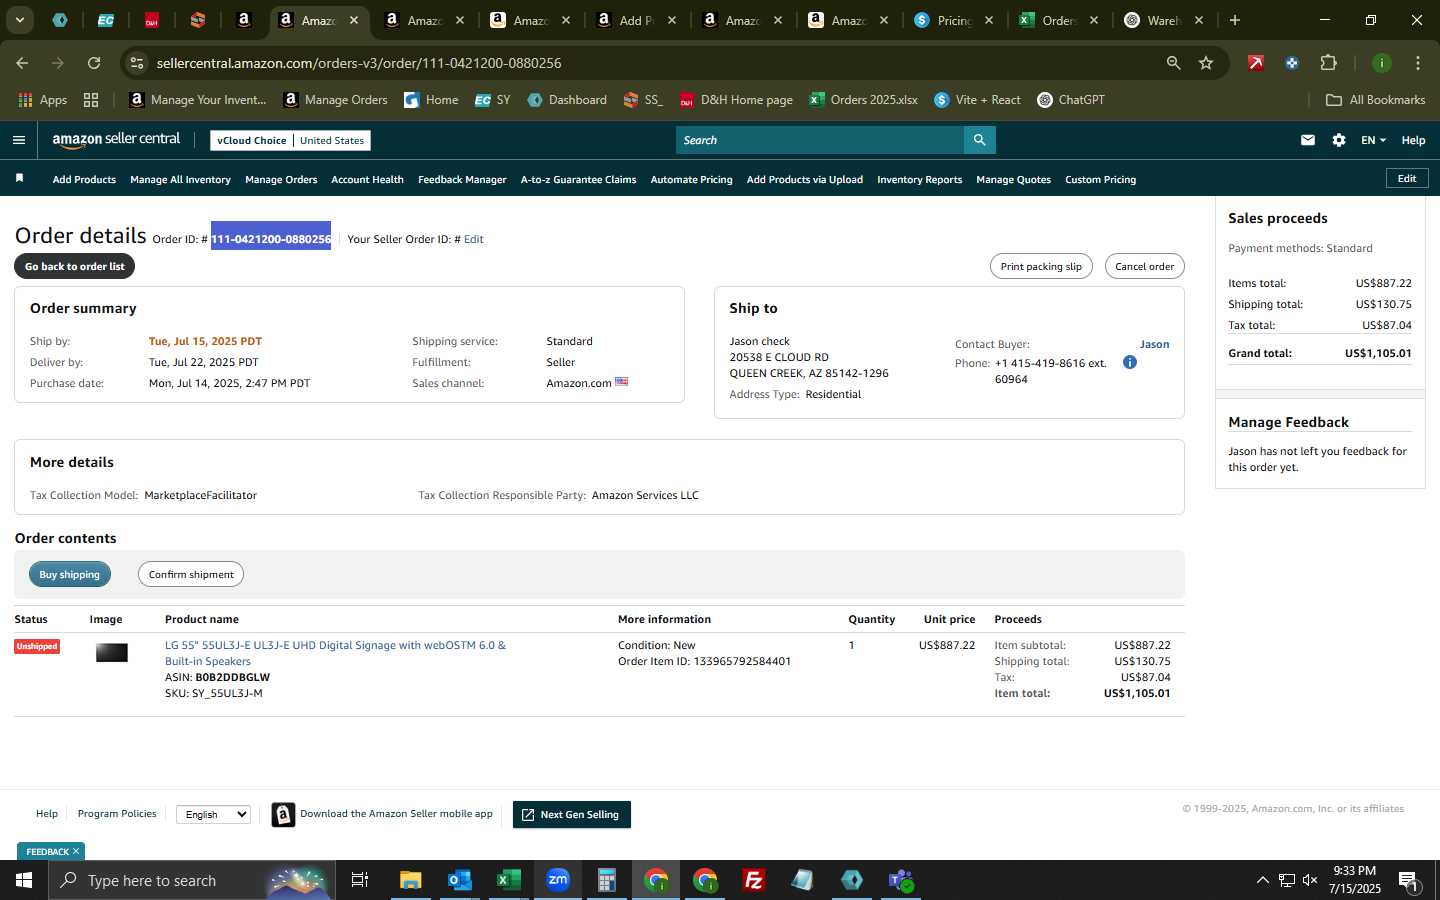The height and width of the screenshot is (900, 1440).
Task: Click the Amazon Seller Central logo
Action: (x=116, y=140)
